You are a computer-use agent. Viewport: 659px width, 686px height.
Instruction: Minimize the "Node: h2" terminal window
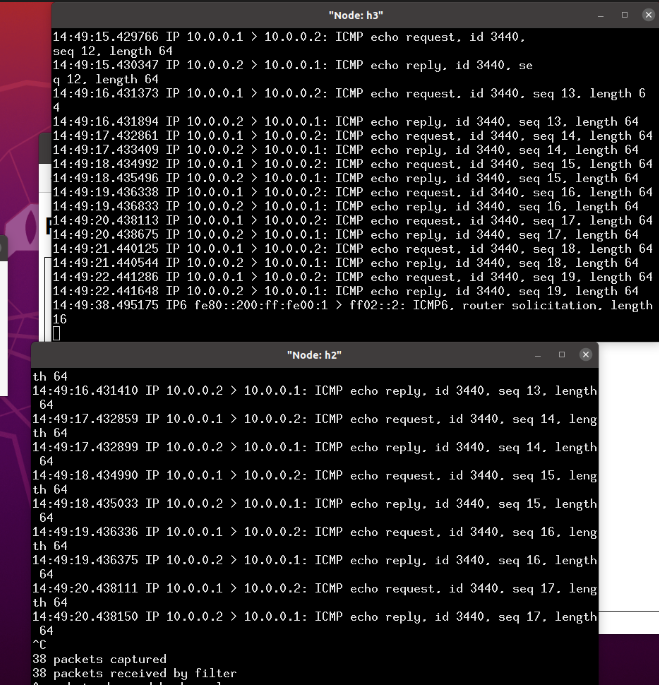click(x=538, y=355)
